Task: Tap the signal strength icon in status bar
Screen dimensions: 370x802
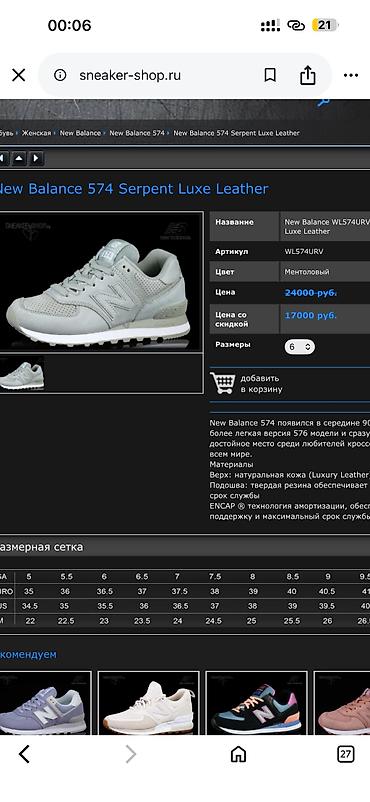Action: point(270,26)
